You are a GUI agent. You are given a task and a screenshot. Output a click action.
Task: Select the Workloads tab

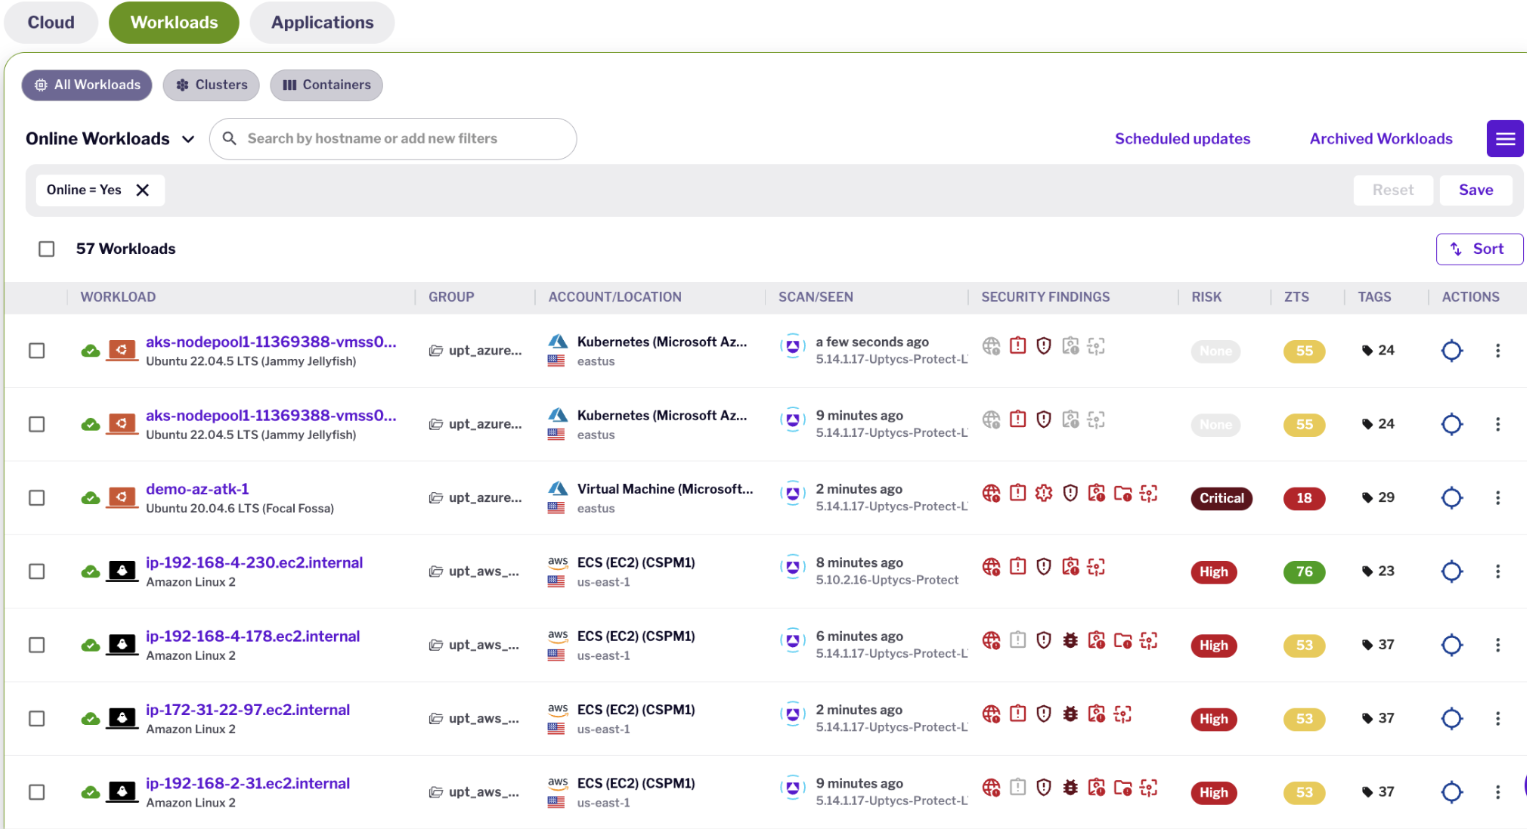(x=174, y=22)
